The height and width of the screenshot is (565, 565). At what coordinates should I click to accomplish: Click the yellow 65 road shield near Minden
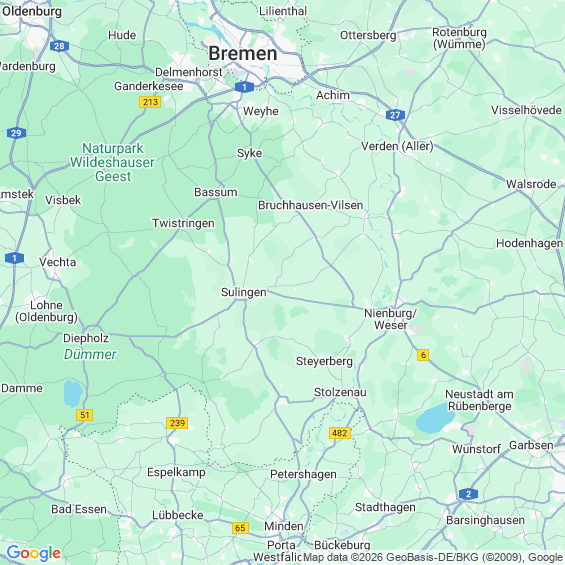(240, 528)
